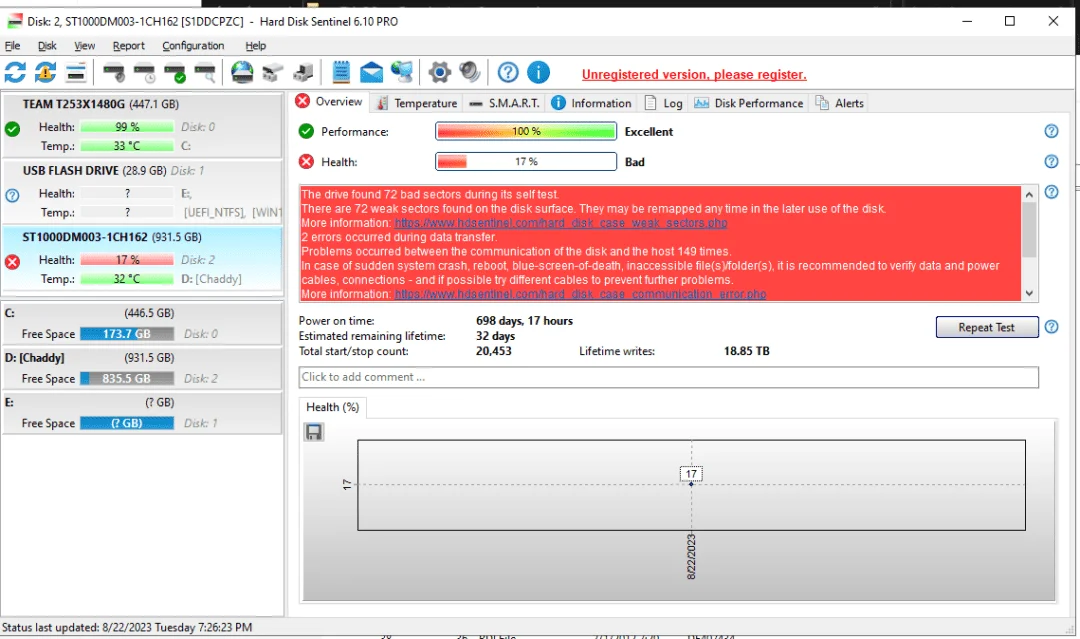Select the E: partition entry
The height and width of the screenshot is (639, 1080).
pos(142,412)
